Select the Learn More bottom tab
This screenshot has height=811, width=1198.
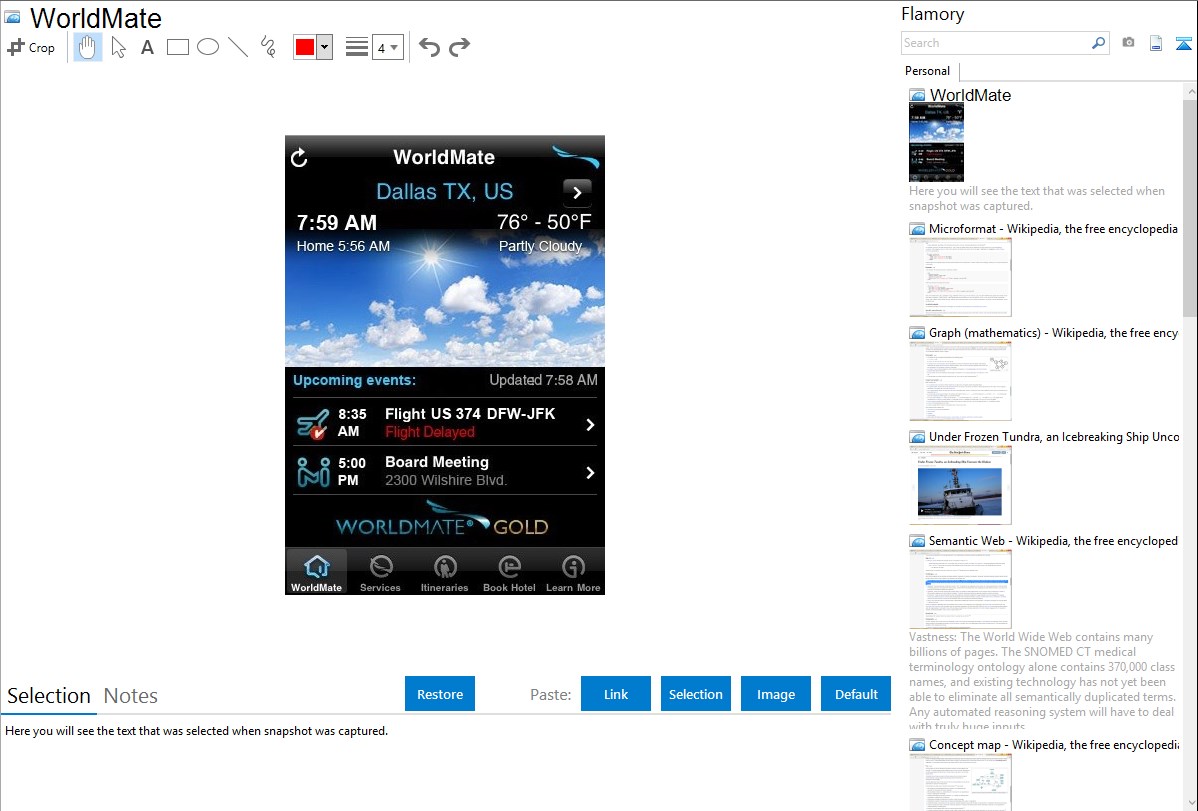[573, 572]
